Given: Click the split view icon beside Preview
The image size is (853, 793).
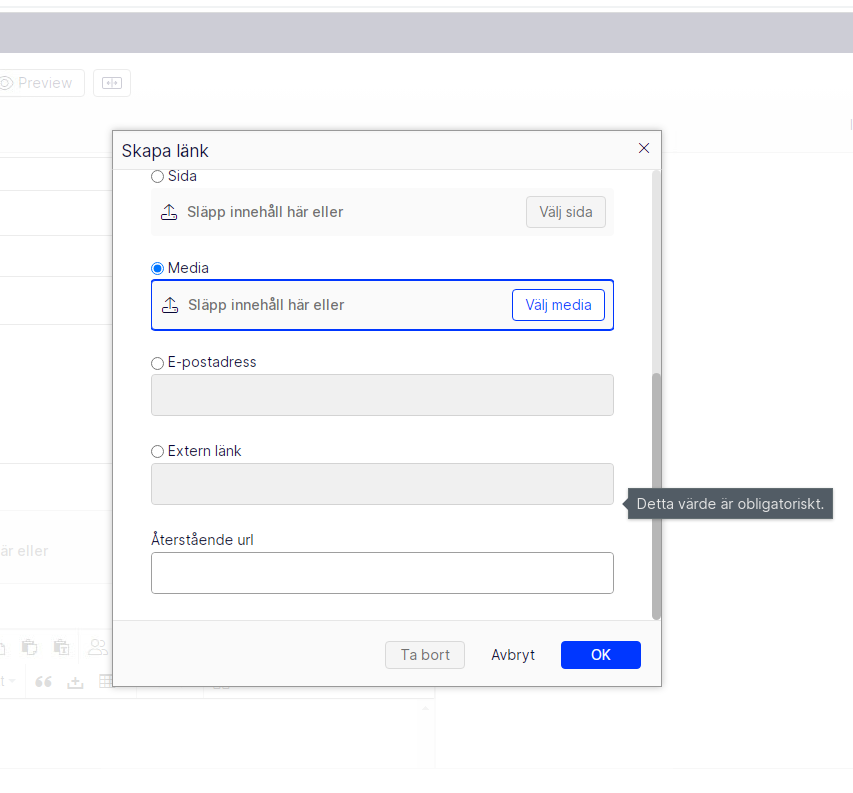Looking at the screenshot, I should tap(112, 83).
